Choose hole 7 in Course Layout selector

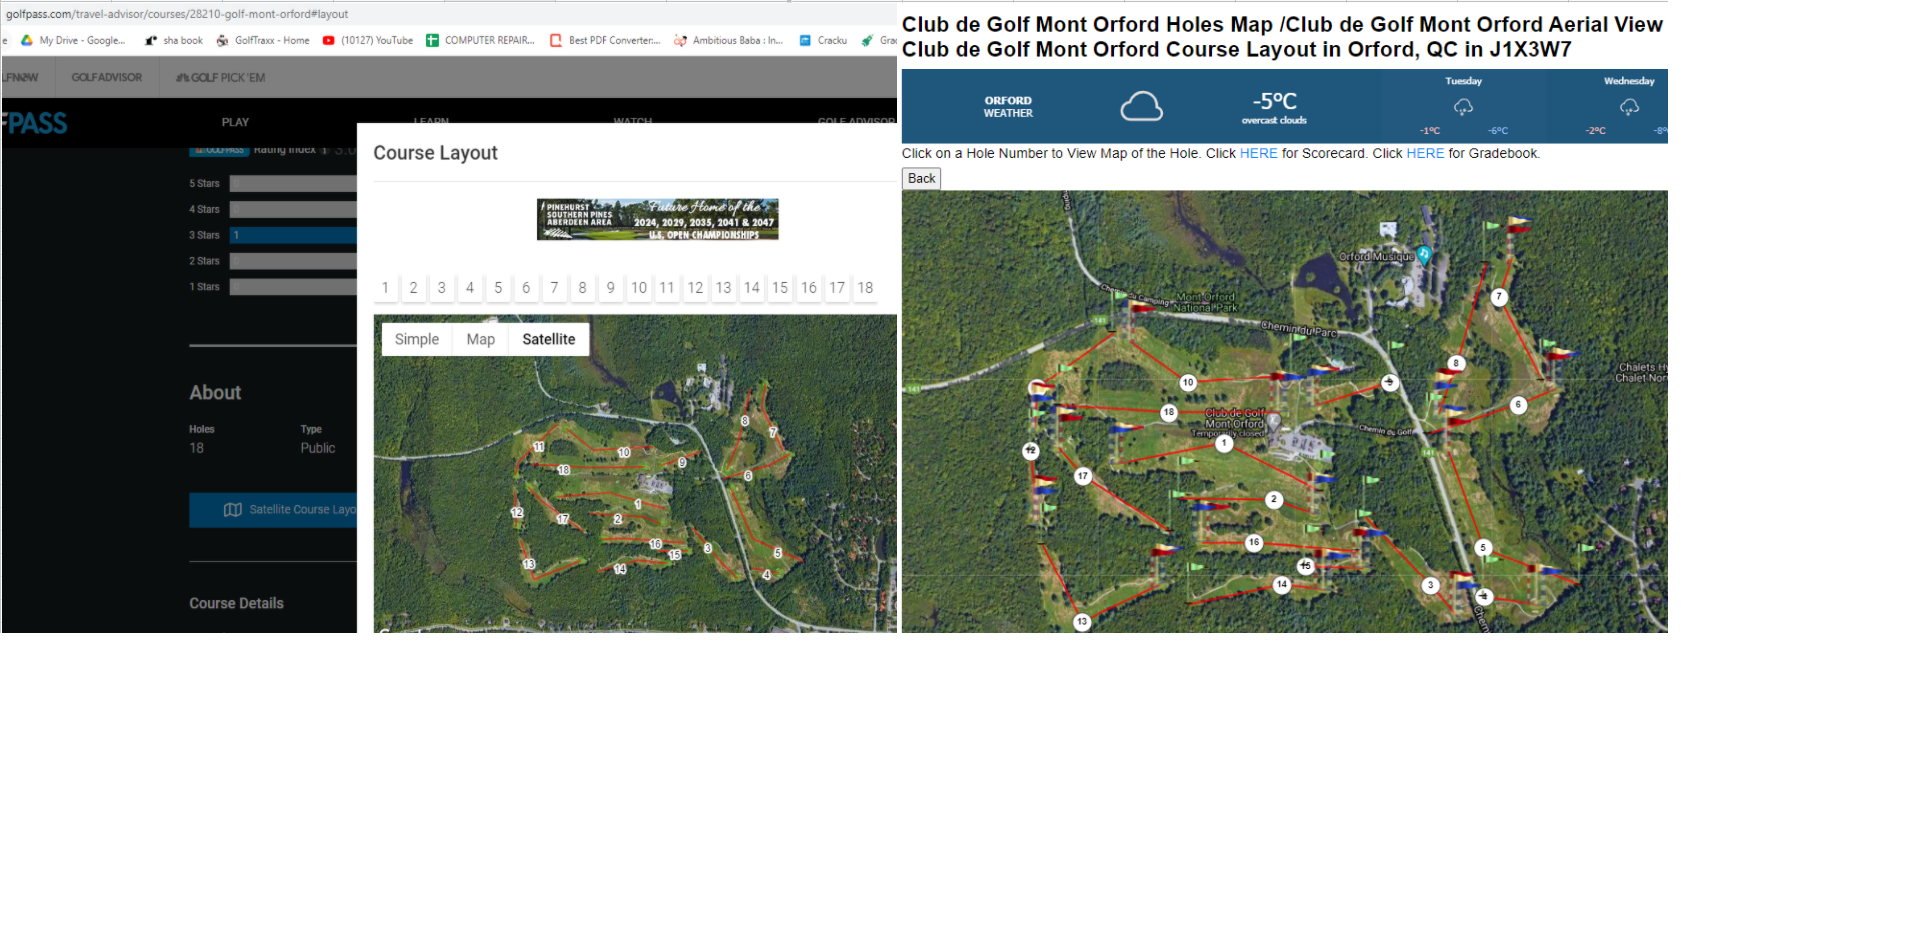click(554, 288)
